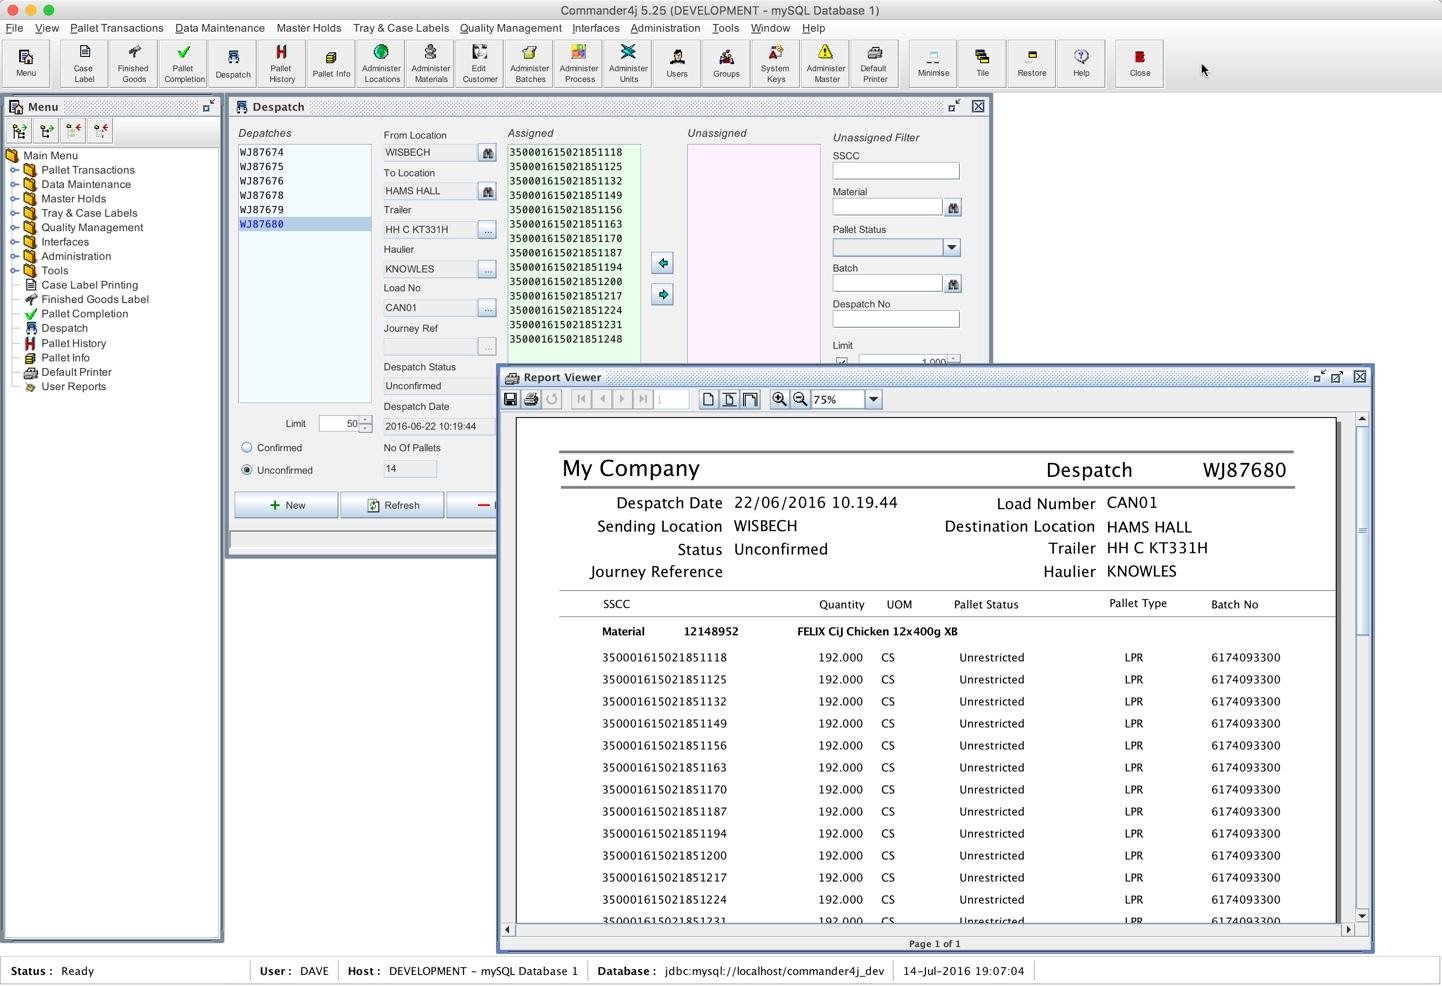Open the Pallet Transactions menu
The width and height of the screenshot is (1442, 986).
tap(116, 28)
